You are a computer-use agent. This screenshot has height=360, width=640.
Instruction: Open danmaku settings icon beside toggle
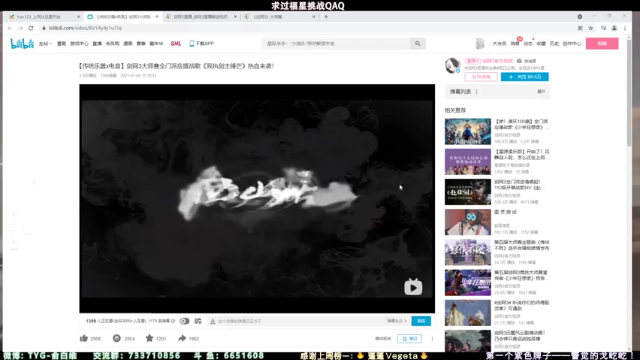pos(198,321)
